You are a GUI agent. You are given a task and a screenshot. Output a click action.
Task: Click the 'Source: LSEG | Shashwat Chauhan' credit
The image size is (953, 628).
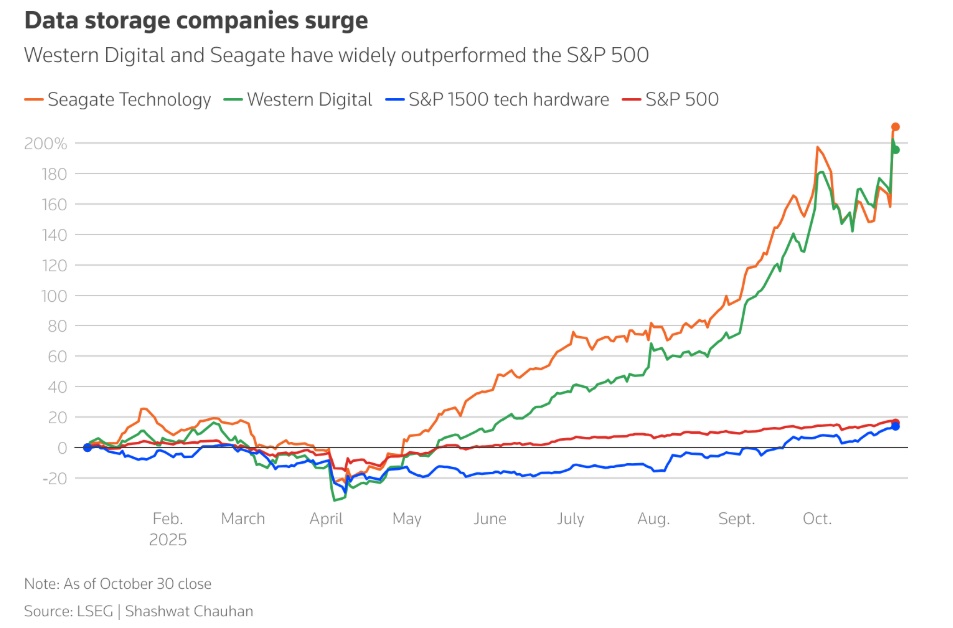(138, 610)
